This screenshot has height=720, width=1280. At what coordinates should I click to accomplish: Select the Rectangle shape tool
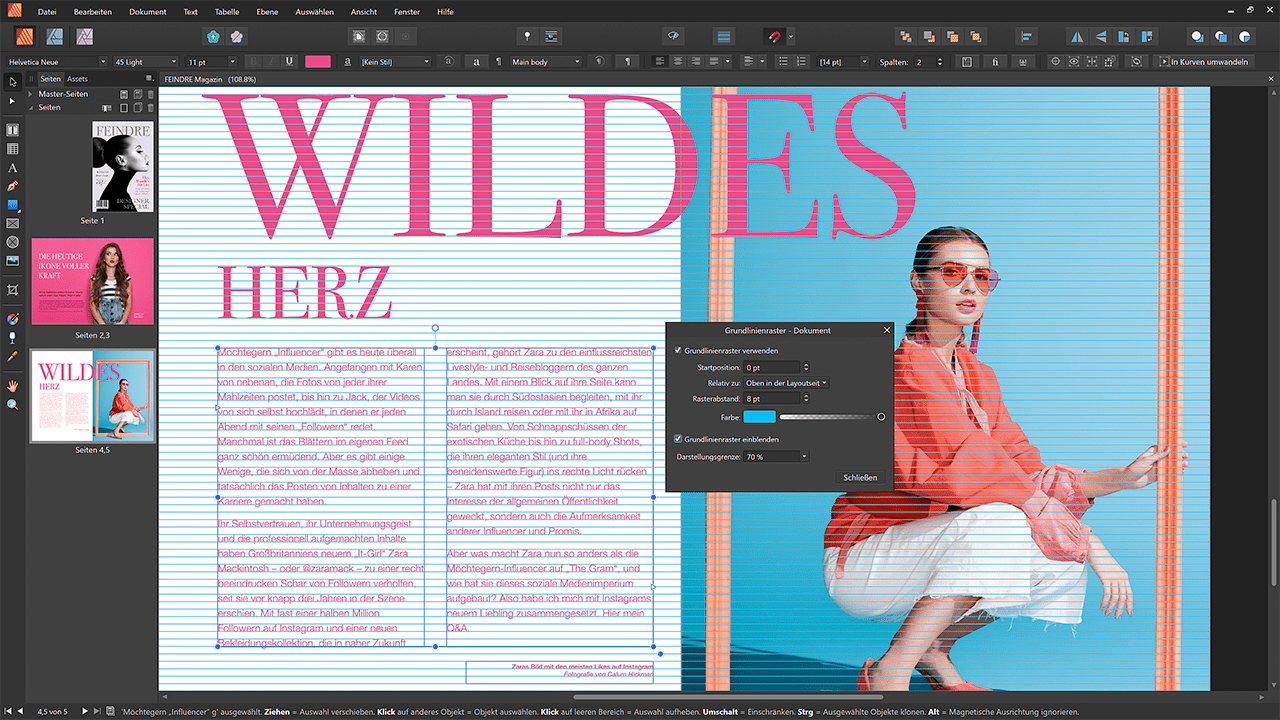coord(12,205)
